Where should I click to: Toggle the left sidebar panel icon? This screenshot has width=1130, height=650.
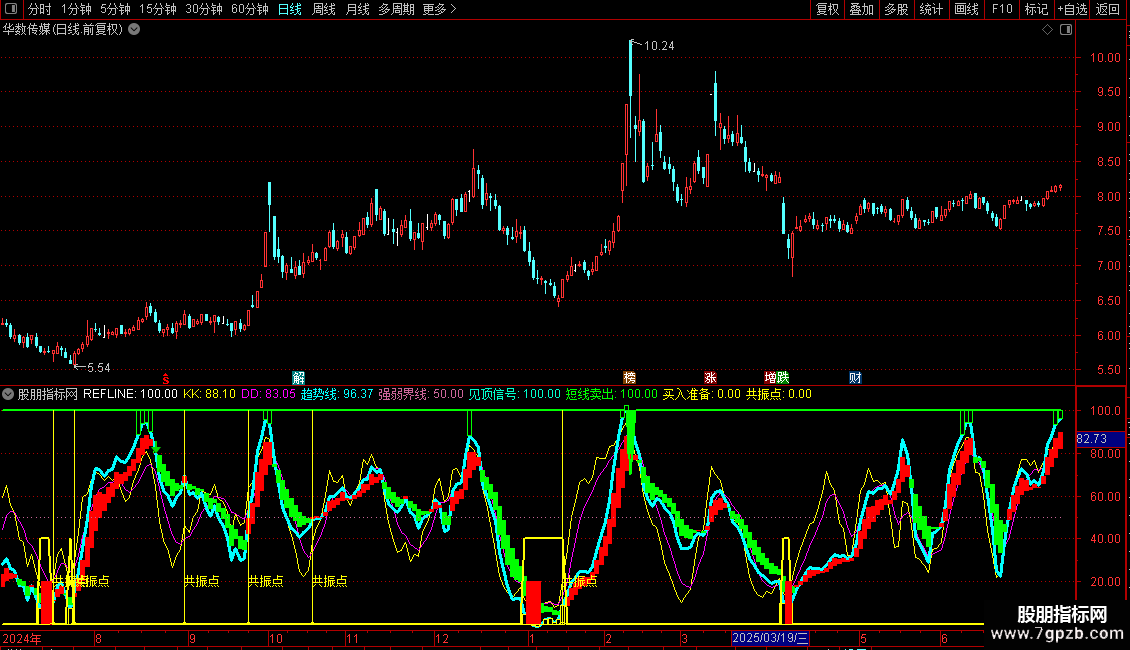11,9
